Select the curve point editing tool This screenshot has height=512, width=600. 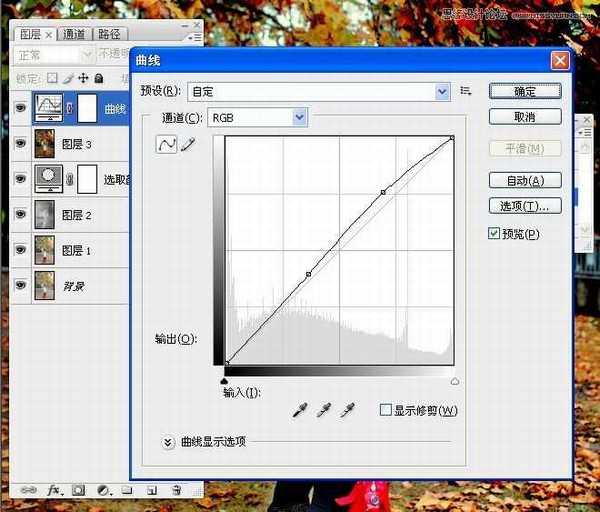(166, 144)
